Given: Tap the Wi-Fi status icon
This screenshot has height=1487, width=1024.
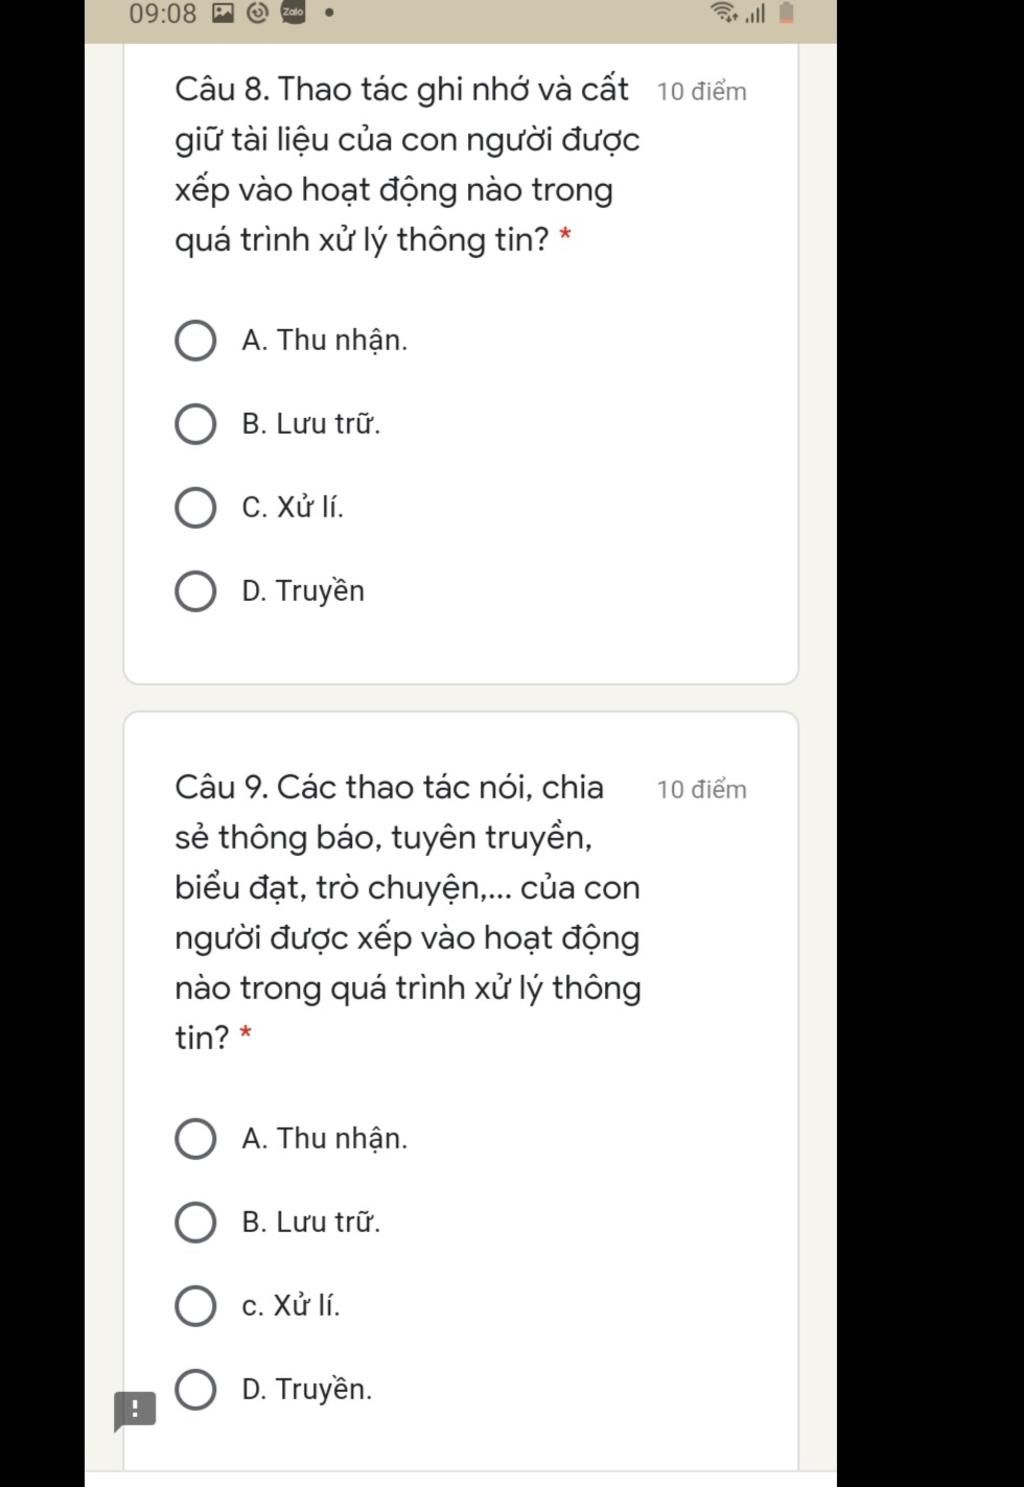Looking at the screenshot, I should (723, 13).
